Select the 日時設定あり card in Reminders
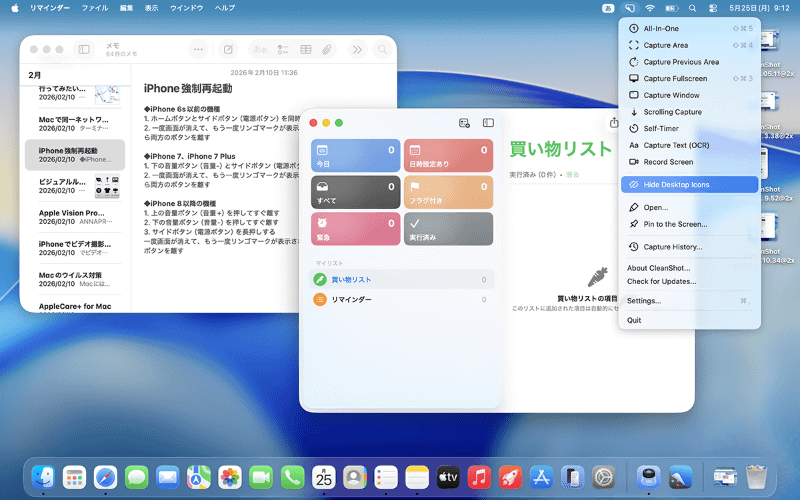 coord(448,156)
